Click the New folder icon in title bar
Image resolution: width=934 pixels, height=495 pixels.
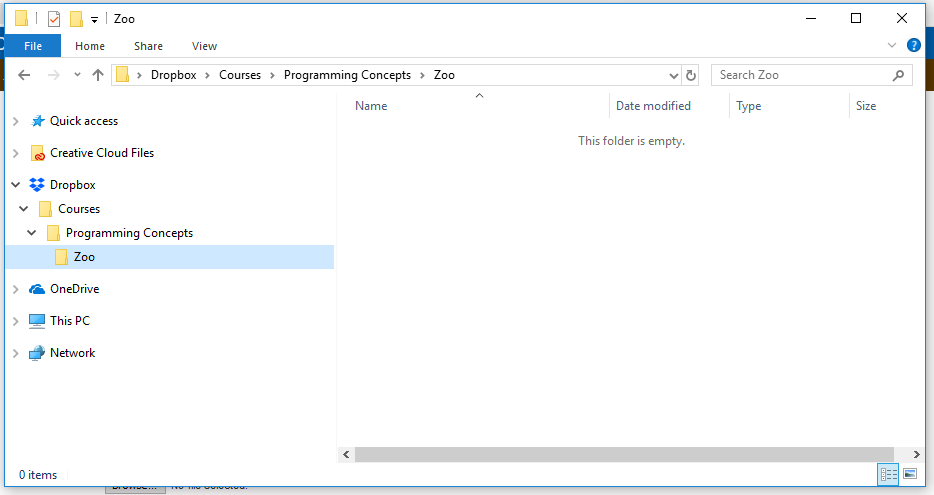(x=76, y=19)
